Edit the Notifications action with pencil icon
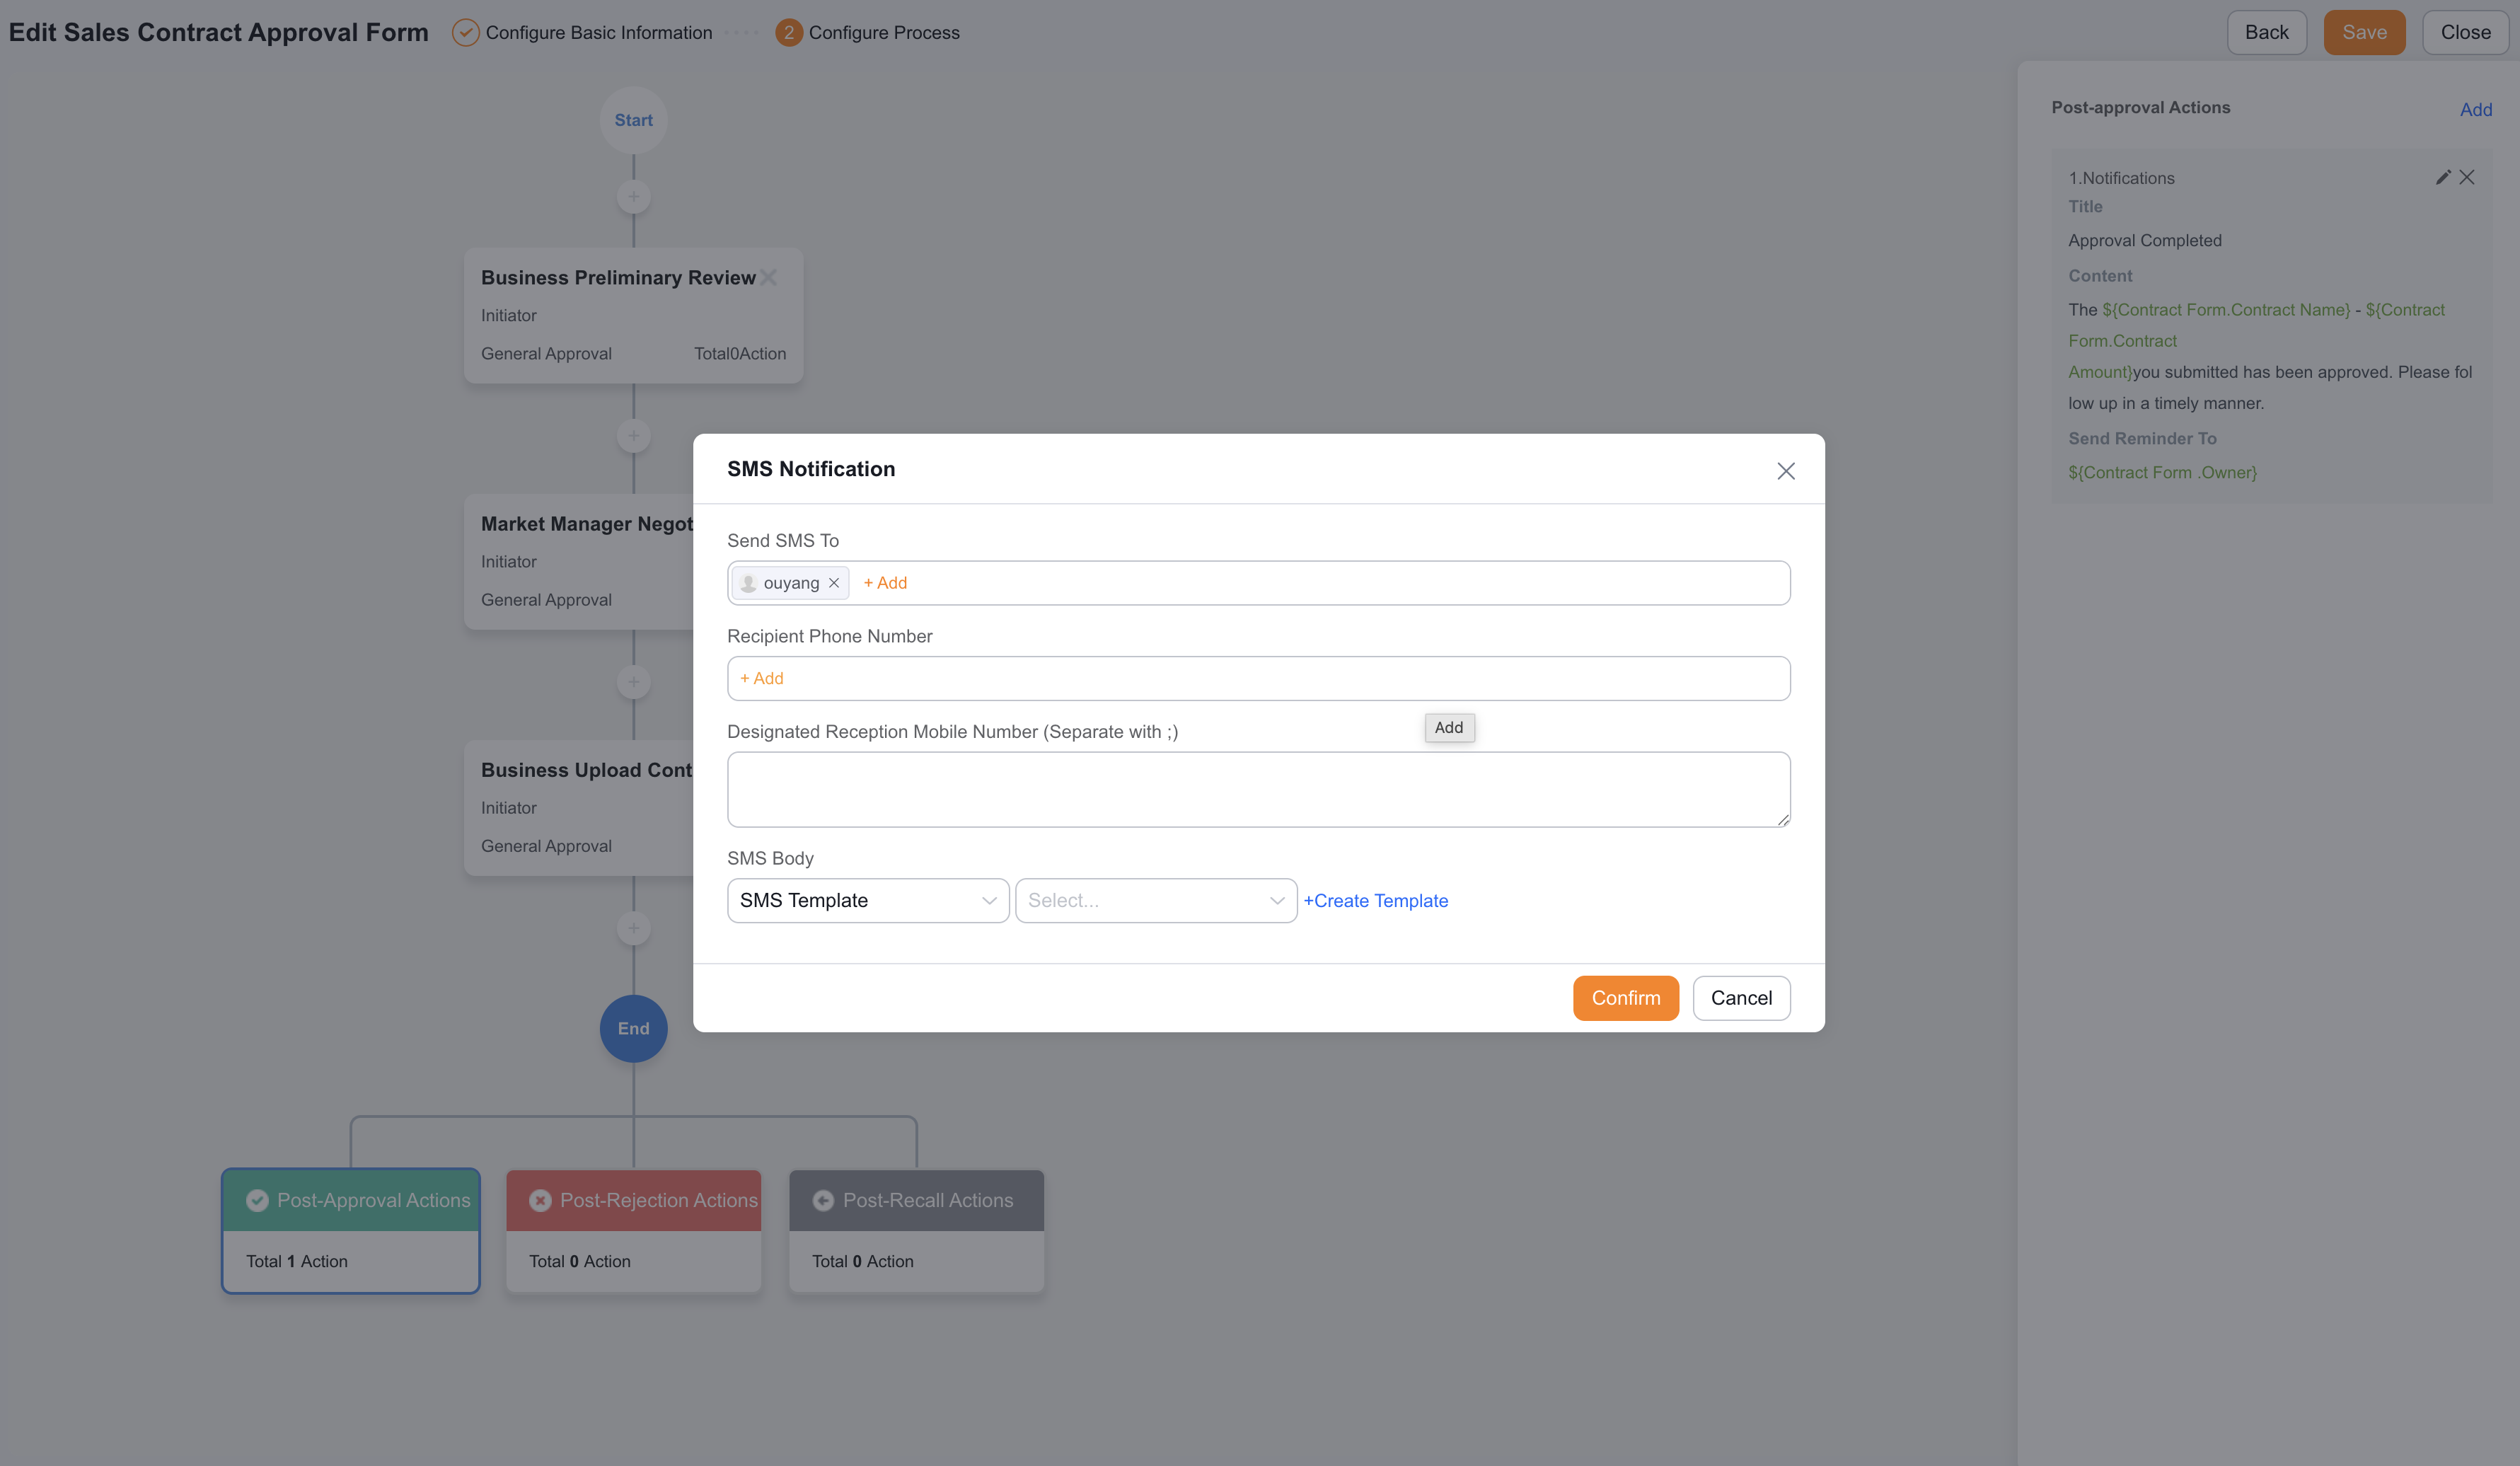Screen dimensions: 2520x1466 point(2443,177)
